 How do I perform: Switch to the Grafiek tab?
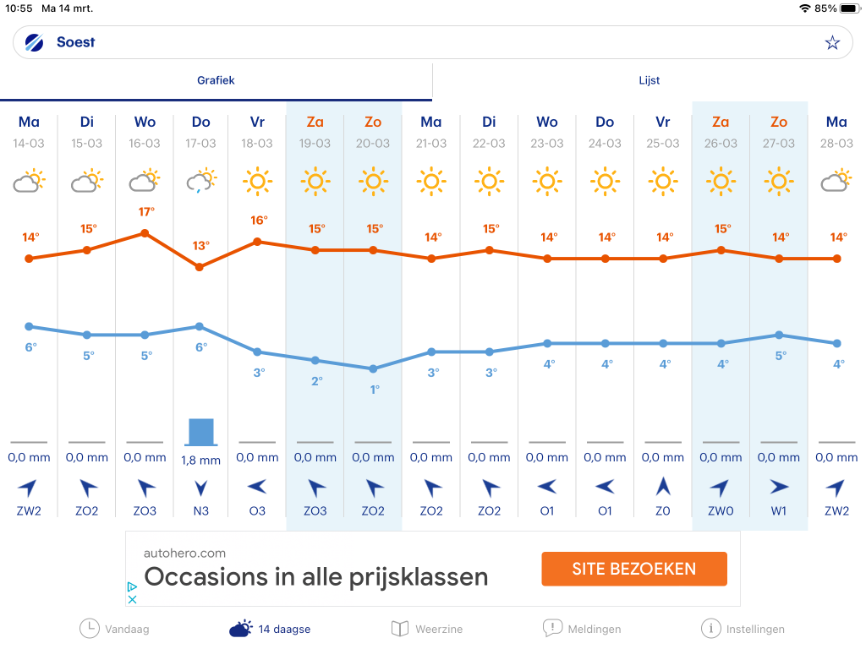[x=216, y=81]
